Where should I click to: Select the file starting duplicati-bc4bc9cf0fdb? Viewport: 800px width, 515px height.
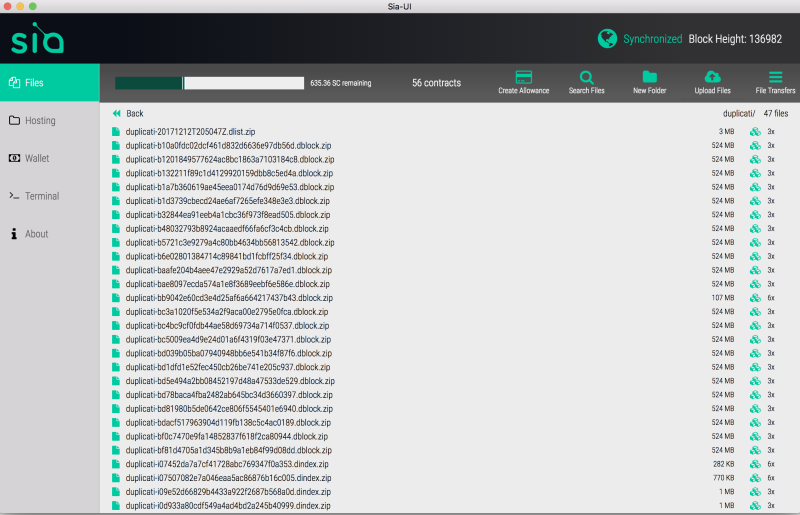coord(227,325)
